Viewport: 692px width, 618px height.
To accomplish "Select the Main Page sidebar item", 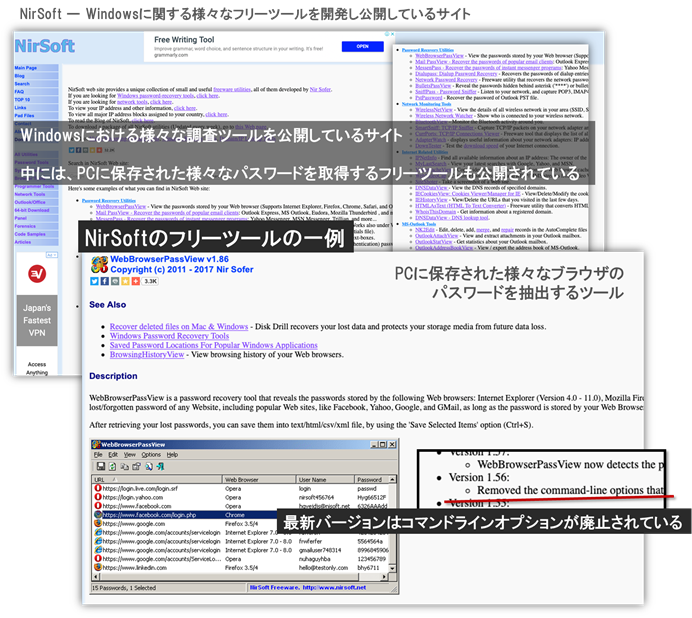I will click(26, 68).
